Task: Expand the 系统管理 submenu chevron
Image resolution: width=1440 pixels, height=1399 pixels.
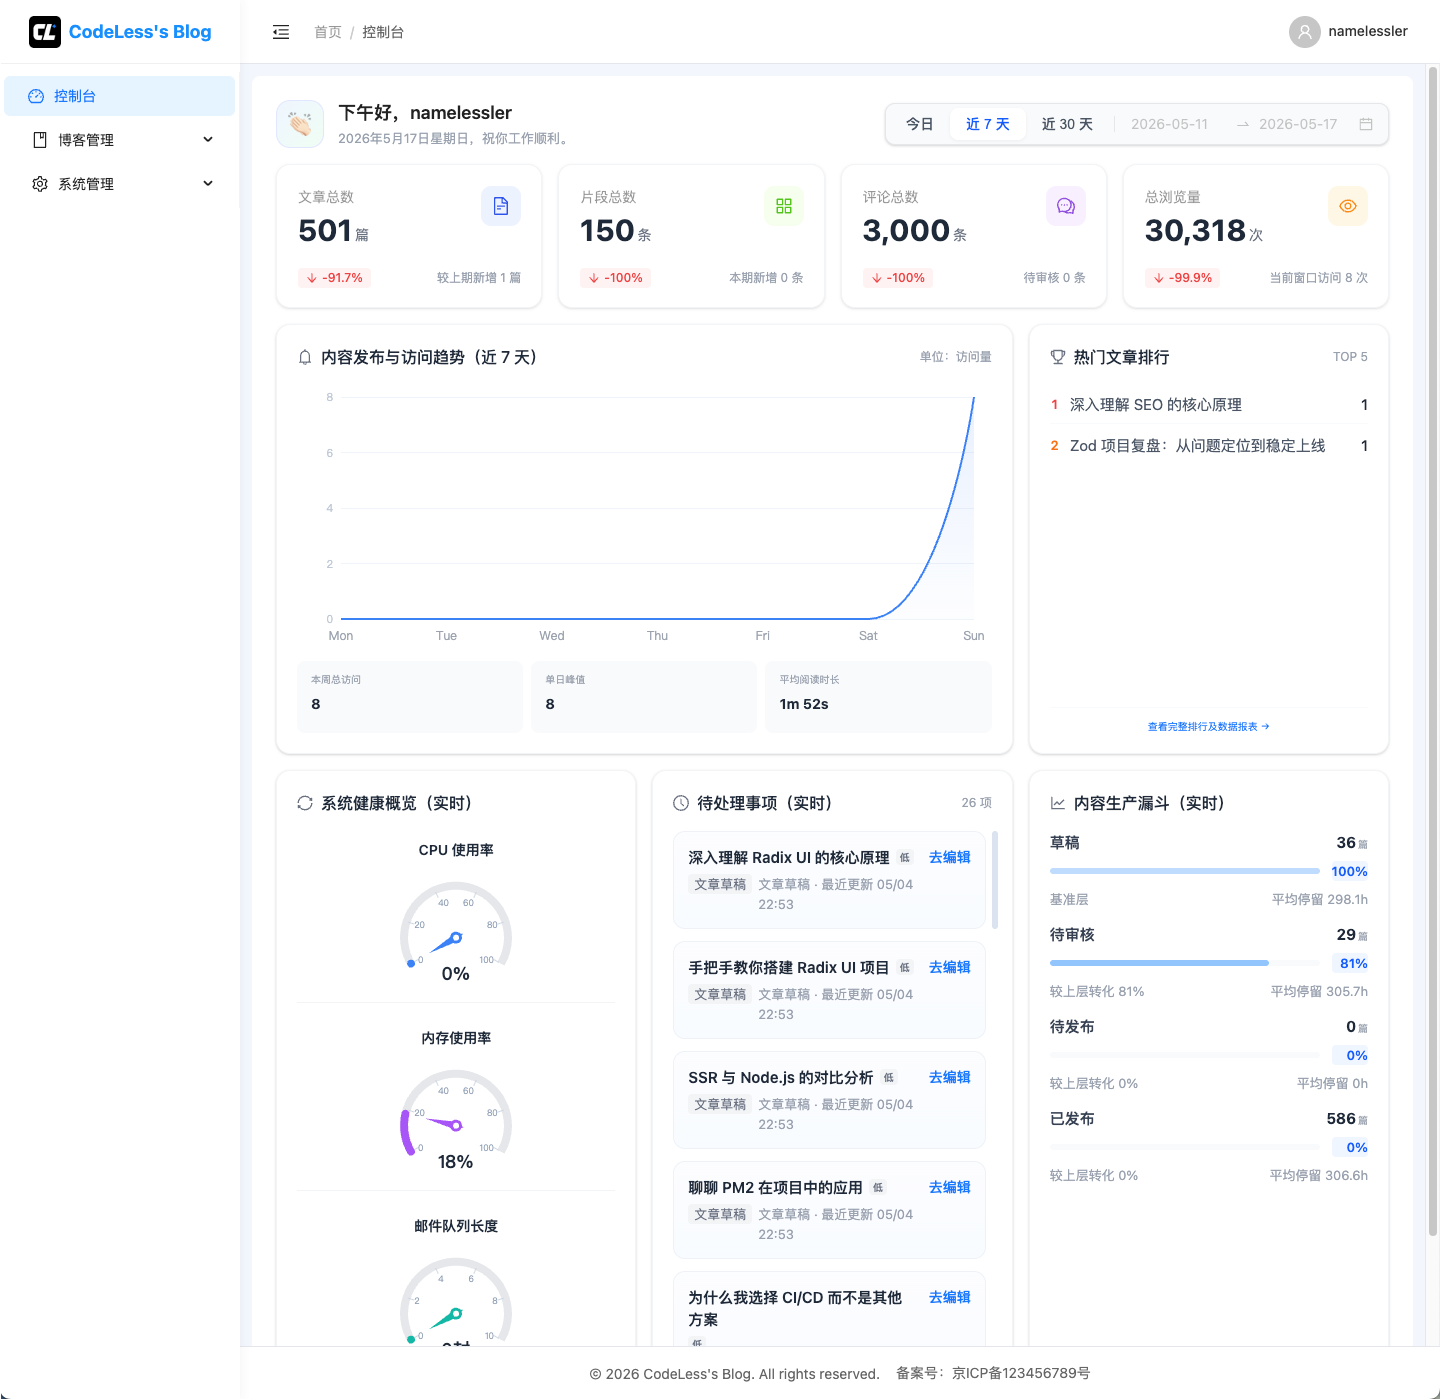Action: (x=208, y=183)
